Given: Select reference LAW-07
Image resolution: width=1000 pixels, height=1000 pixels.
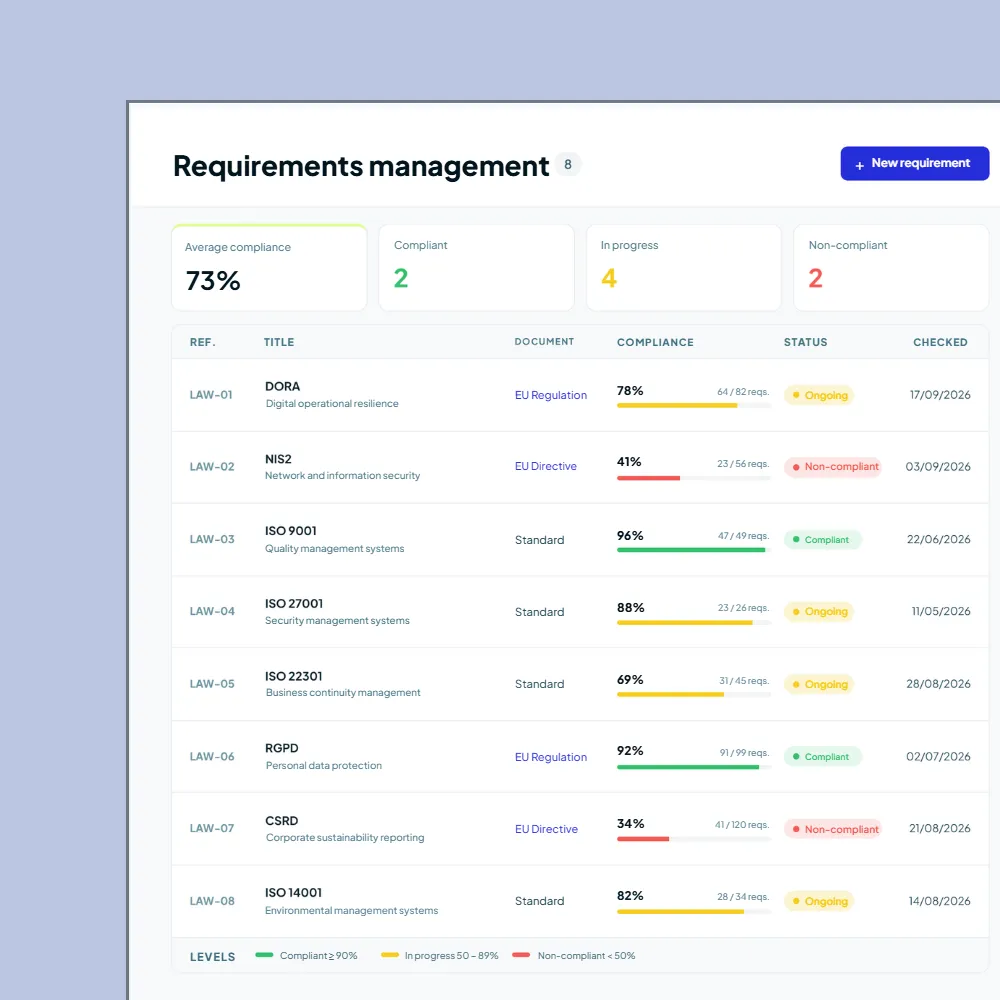Looking at the screenshot, I should point(212,828).
